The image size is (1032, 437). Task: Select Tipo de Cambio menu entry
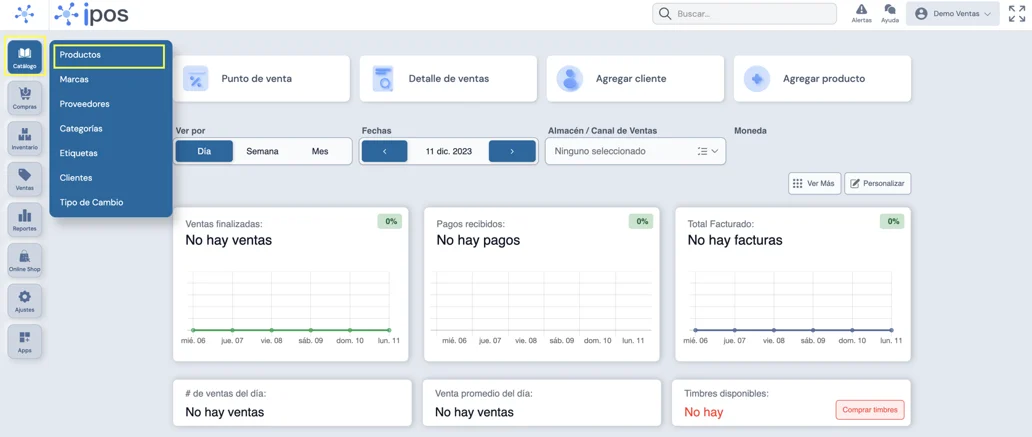point(91,203)
